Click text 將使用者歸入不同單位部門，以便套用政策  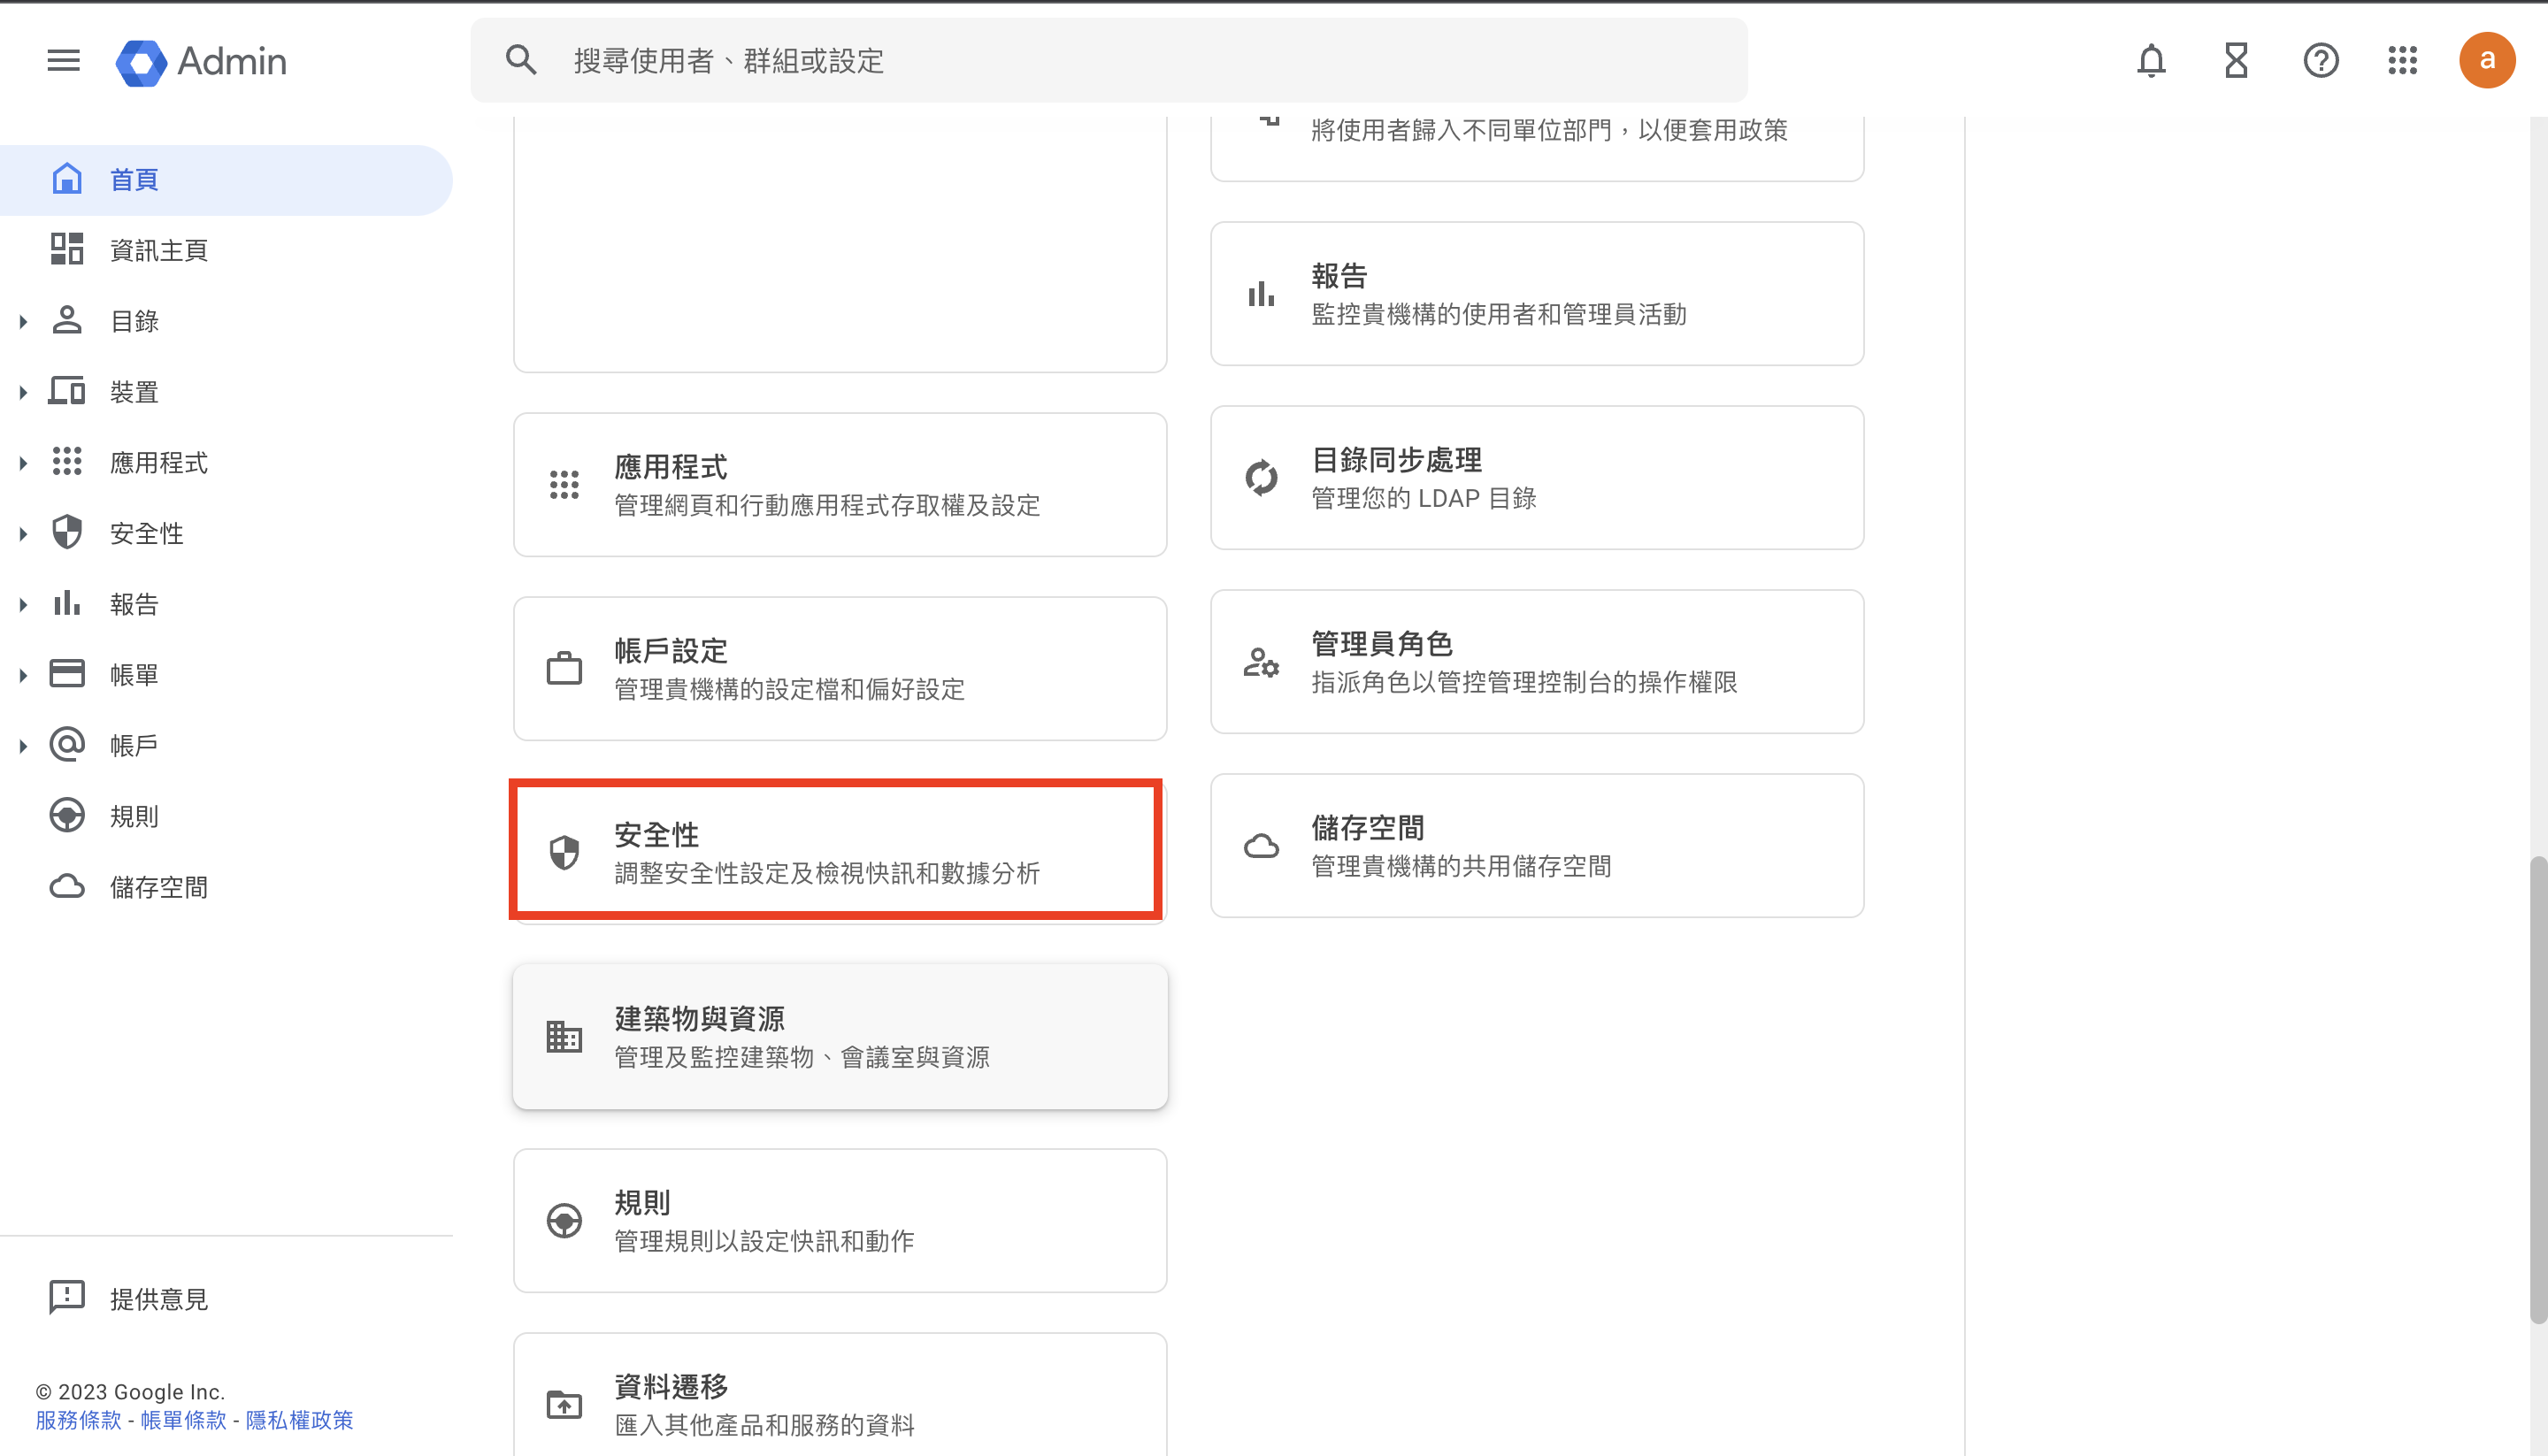pyautogui.click(x=1549, y=130)
